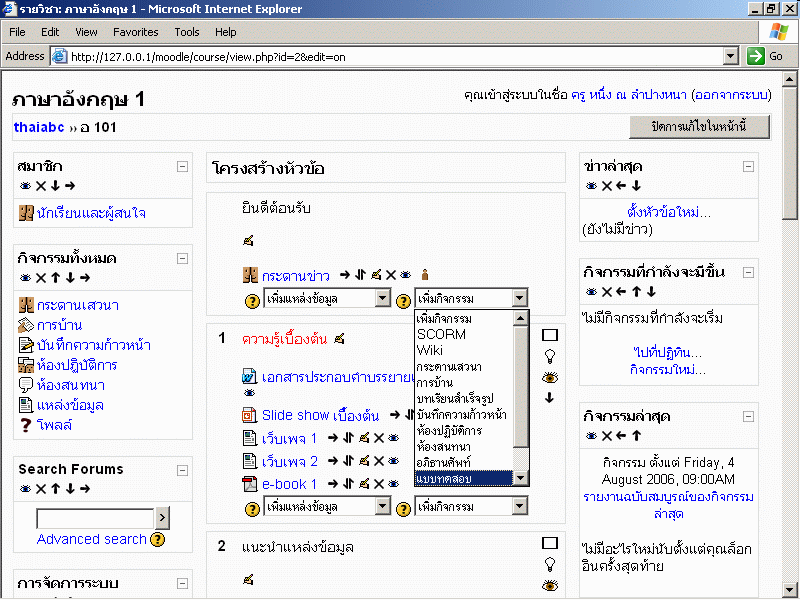
Task: Delete the เว็บเพจ 1 resource
Action: point(379,438)
